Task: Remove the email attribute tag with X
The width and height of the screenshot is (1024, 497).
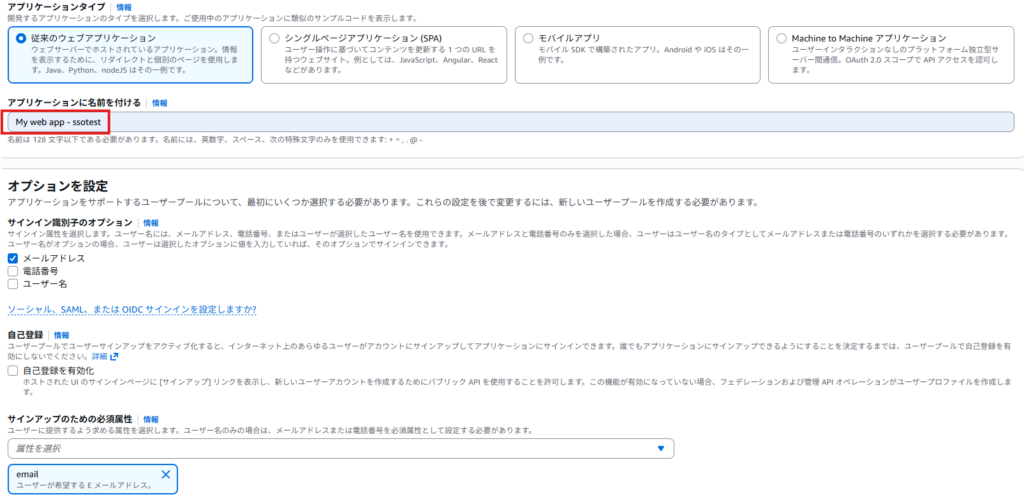Action: (x=166, y=474)
